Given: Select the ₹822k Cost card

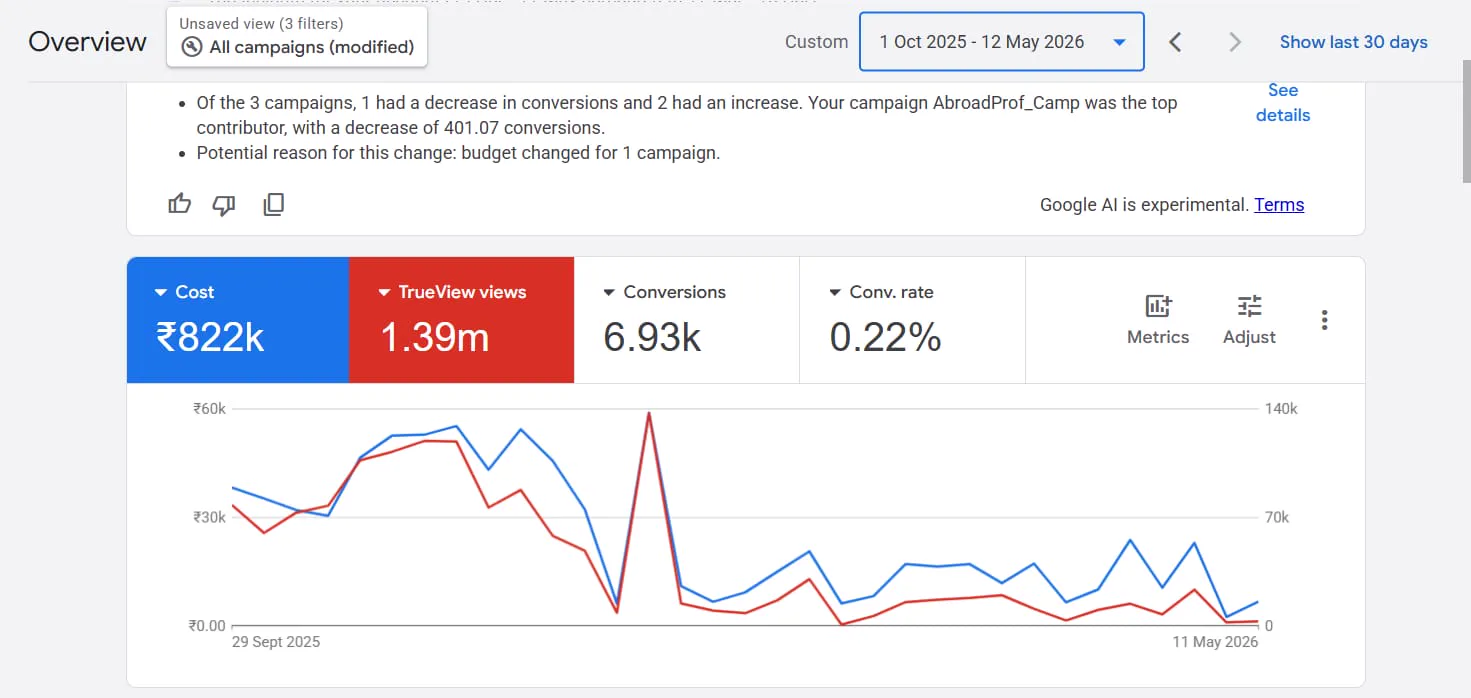Looking at the screenshot, I should pos(238,320).
